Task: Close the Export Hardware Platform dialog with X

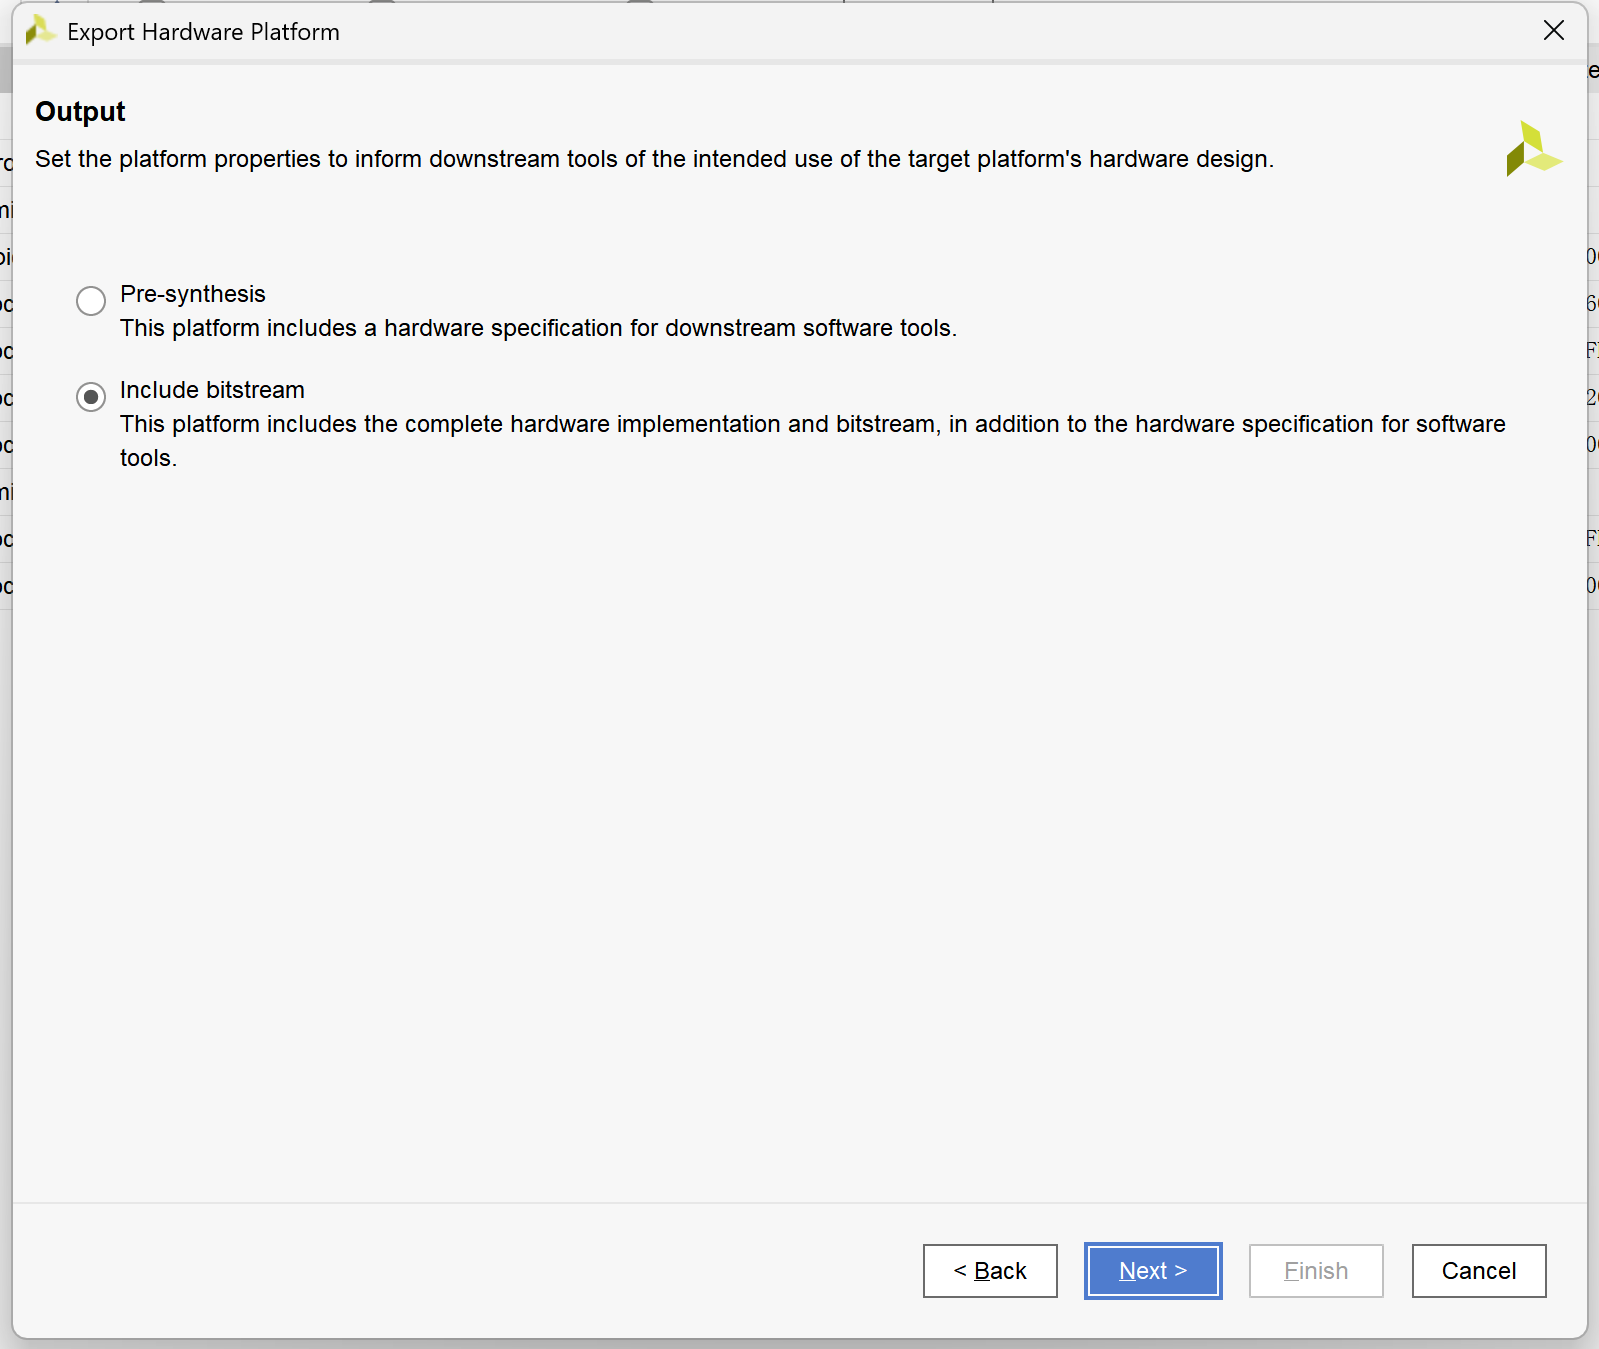Action: tap(1553, 31)
